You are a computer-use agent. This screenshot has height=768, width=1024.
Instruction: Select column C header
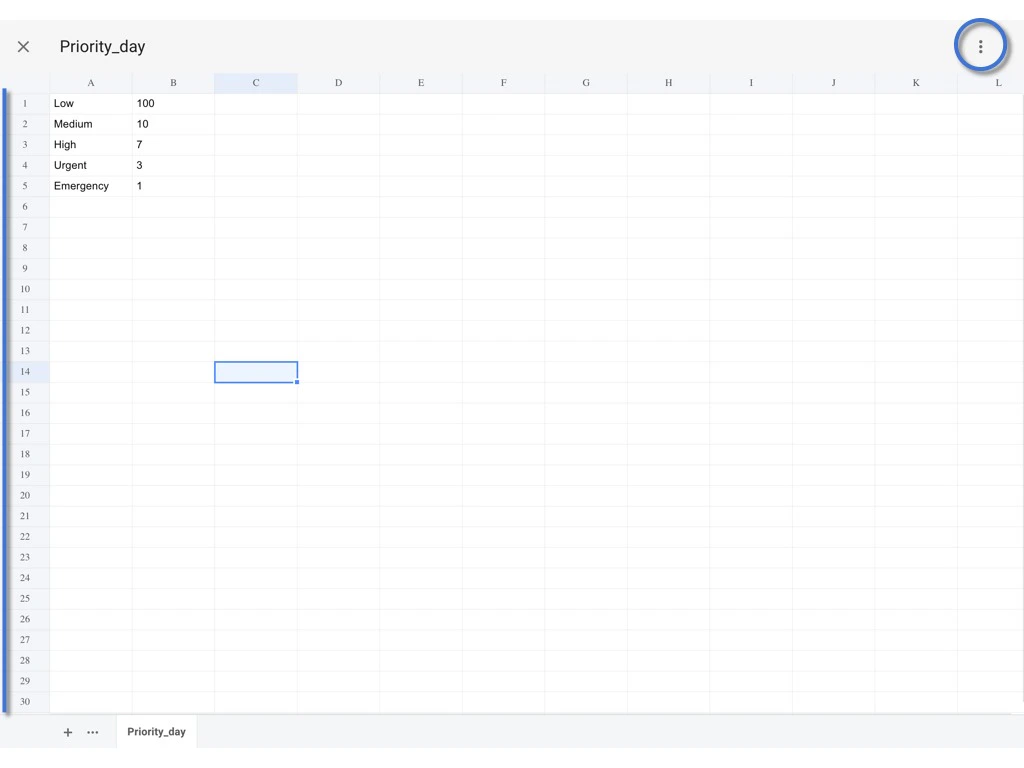[x=255, y=82]
